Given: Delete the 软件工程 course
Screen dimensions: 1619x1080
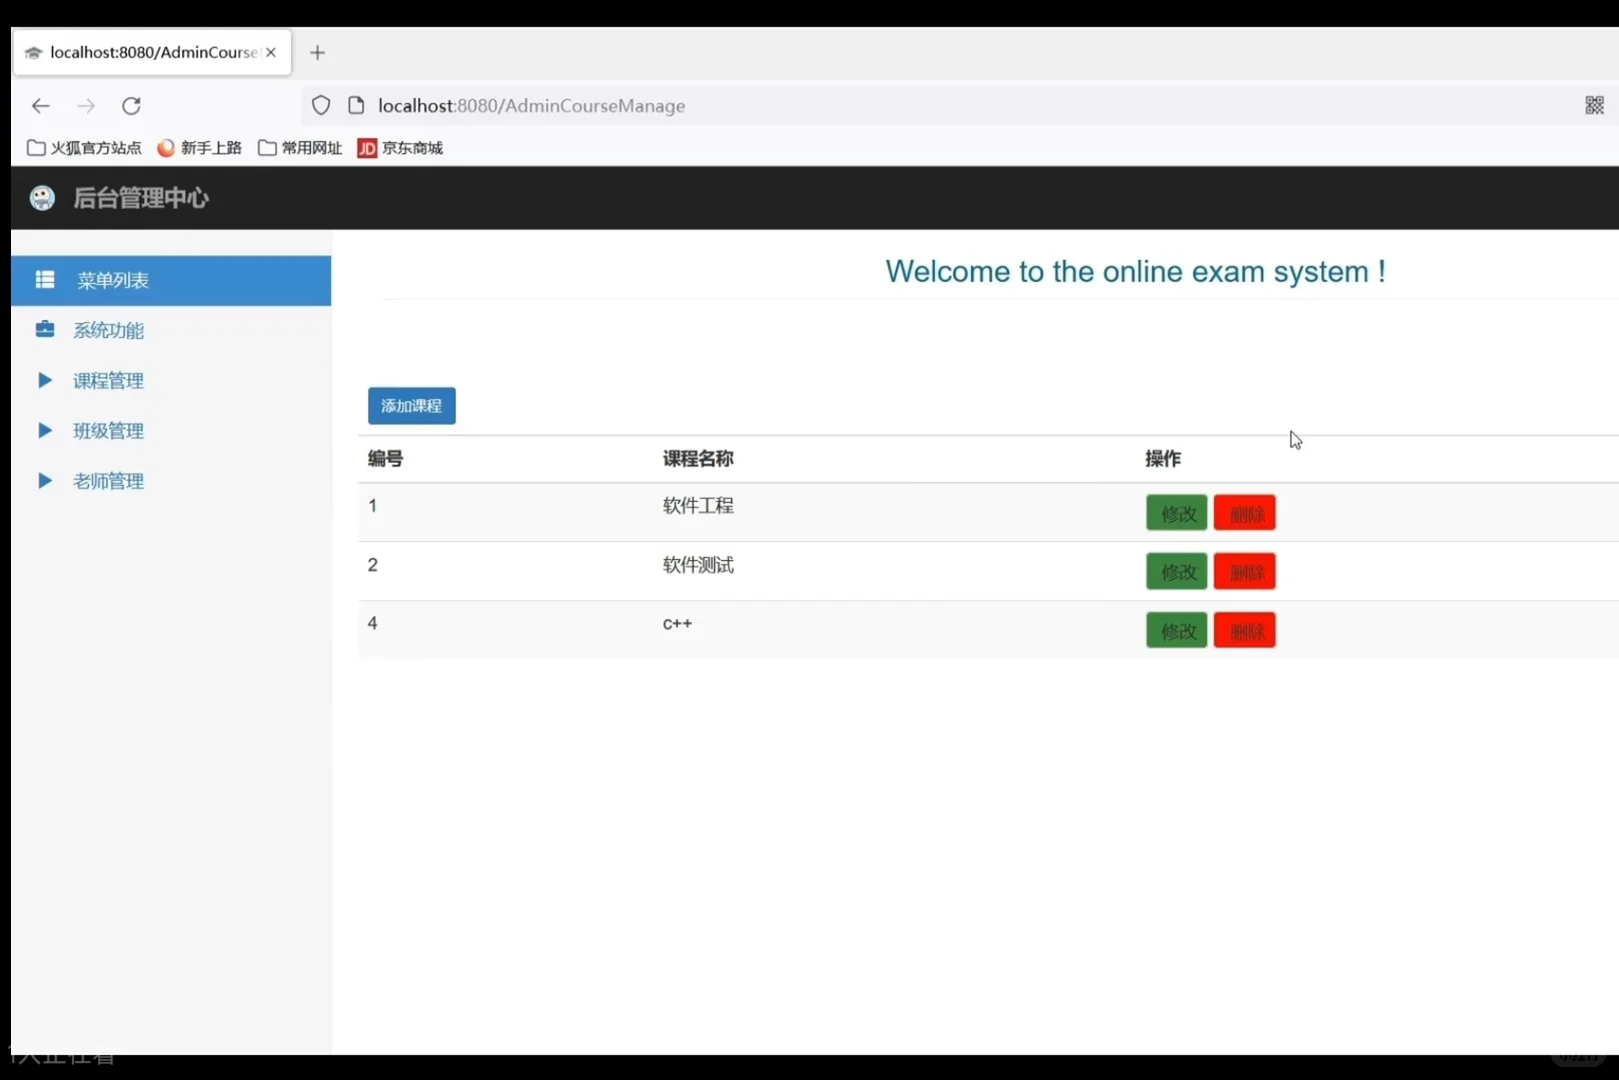Looking at the screenshot, I should 1245,513.
